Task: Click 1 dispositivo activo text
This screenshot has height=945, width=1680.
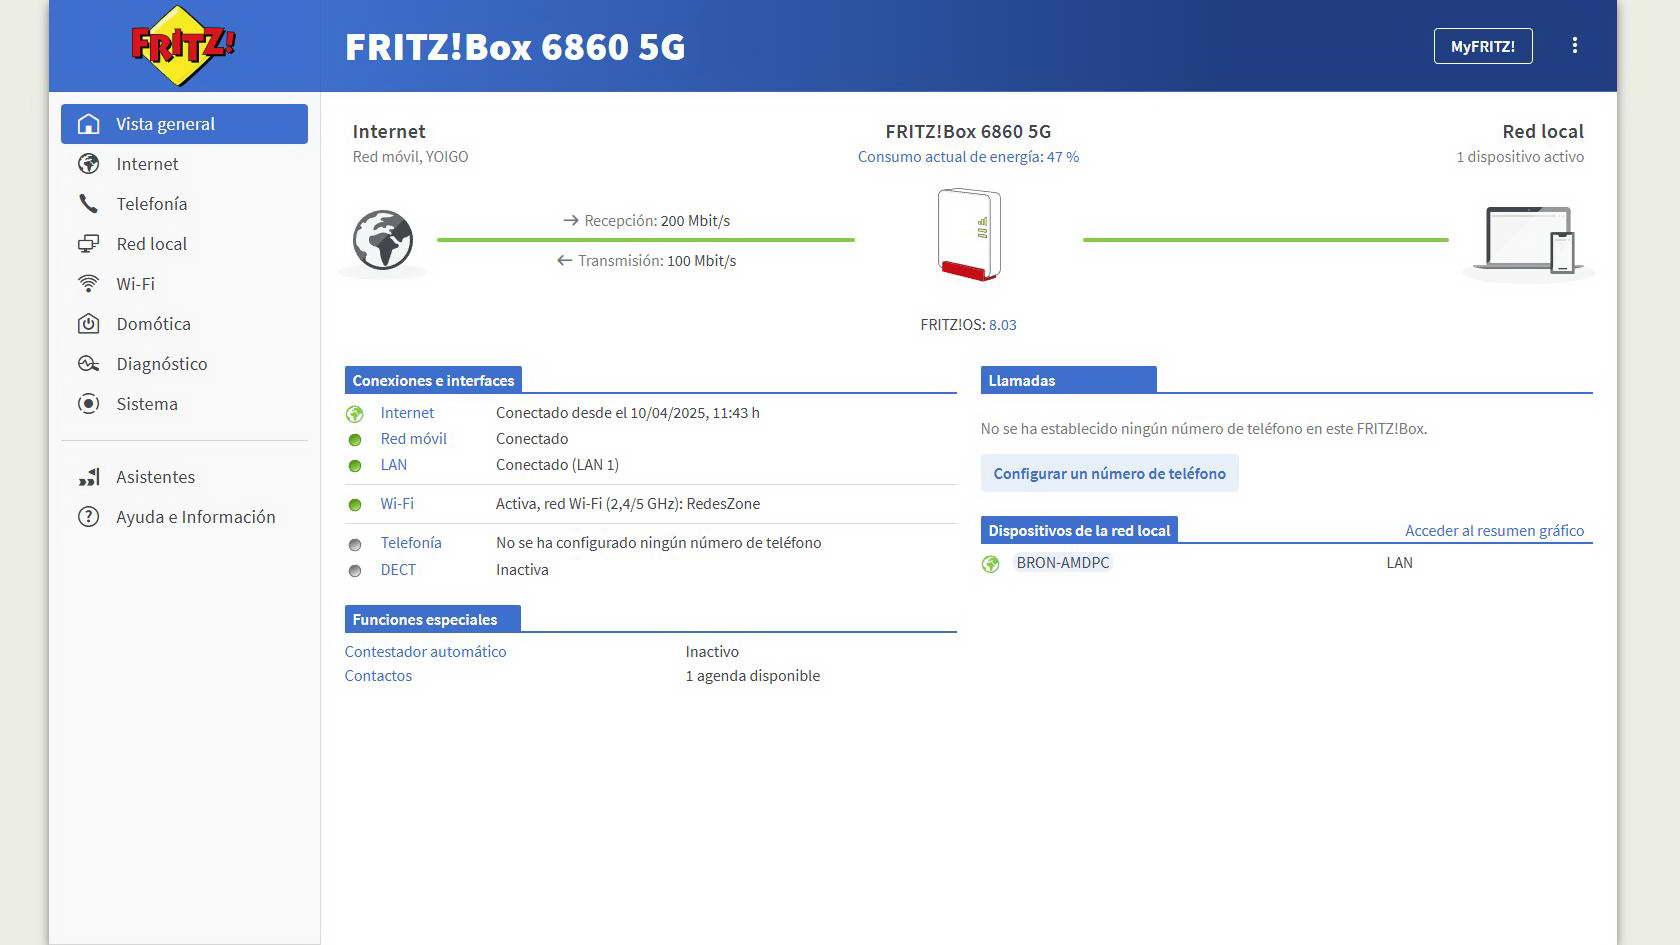Action: click(x=1520, y=157)
